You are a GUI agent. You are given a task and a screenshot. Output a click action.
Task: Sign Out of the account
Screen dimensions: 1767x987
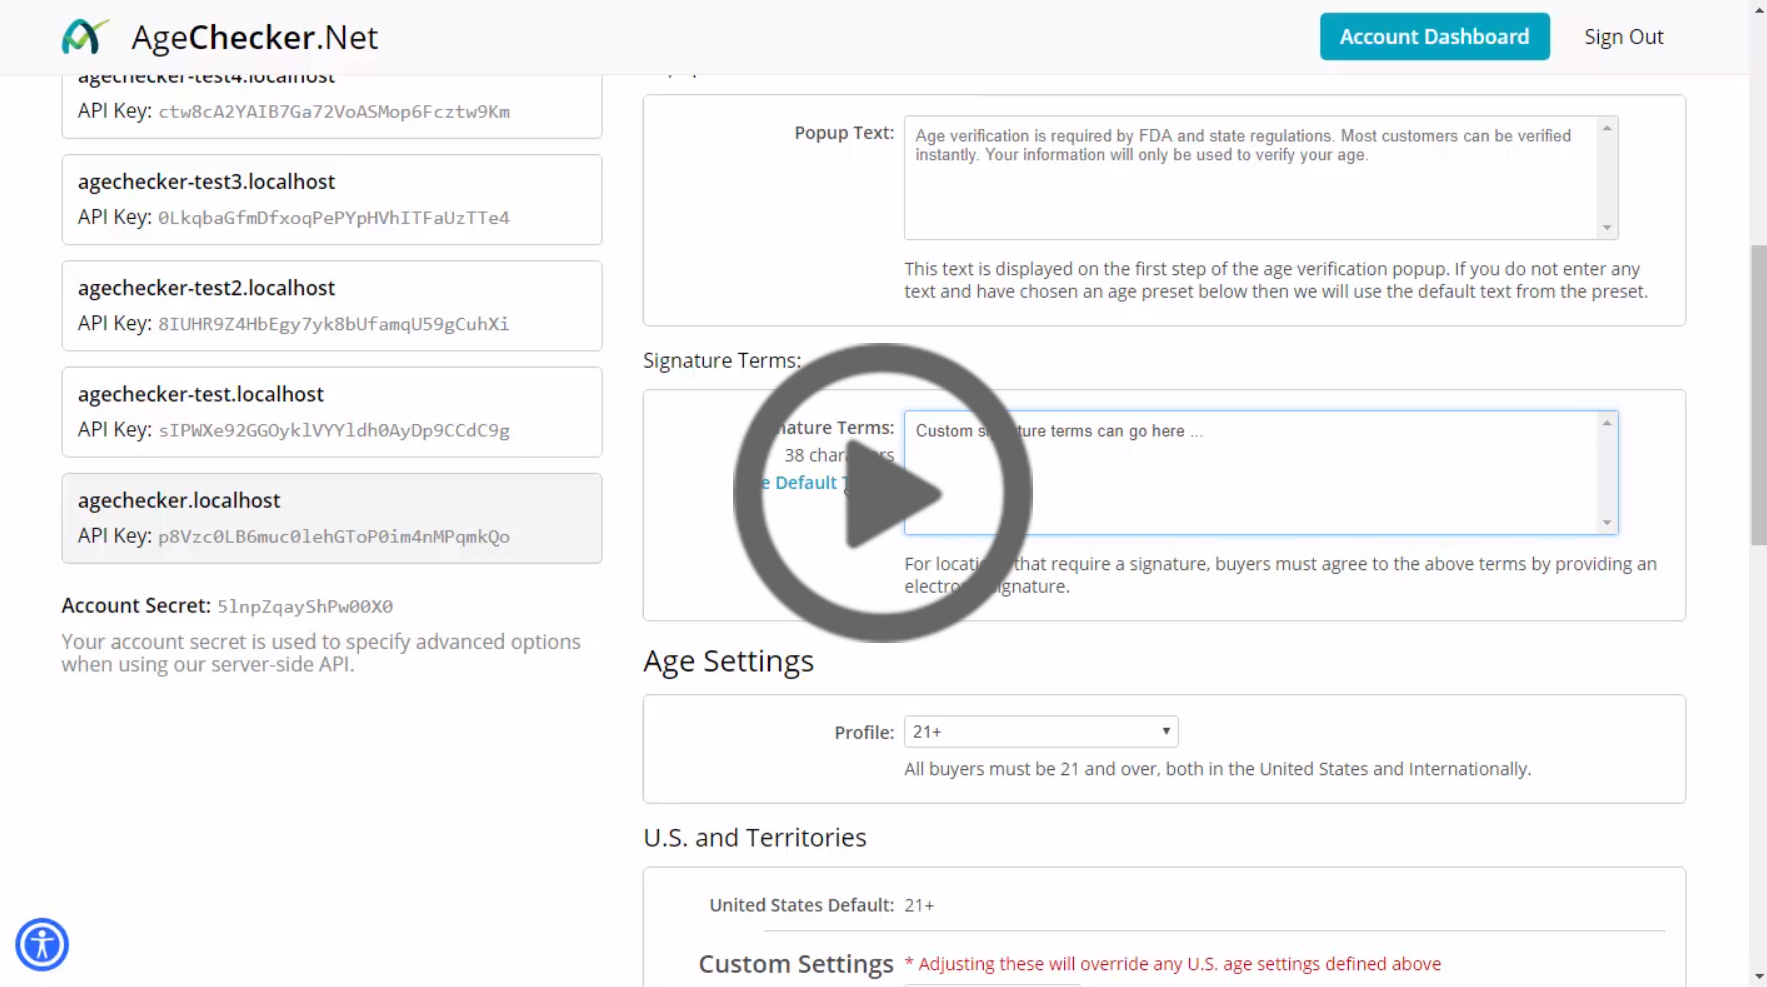coord(1623,37)
